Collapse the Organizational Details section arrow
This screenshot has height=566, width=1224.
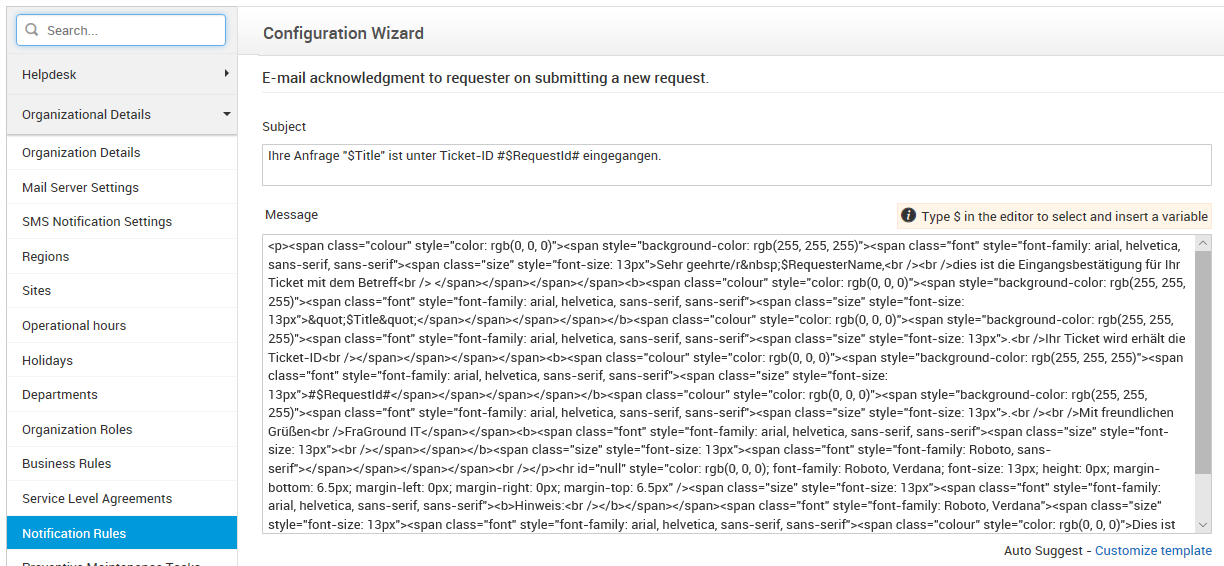[227, 114]
